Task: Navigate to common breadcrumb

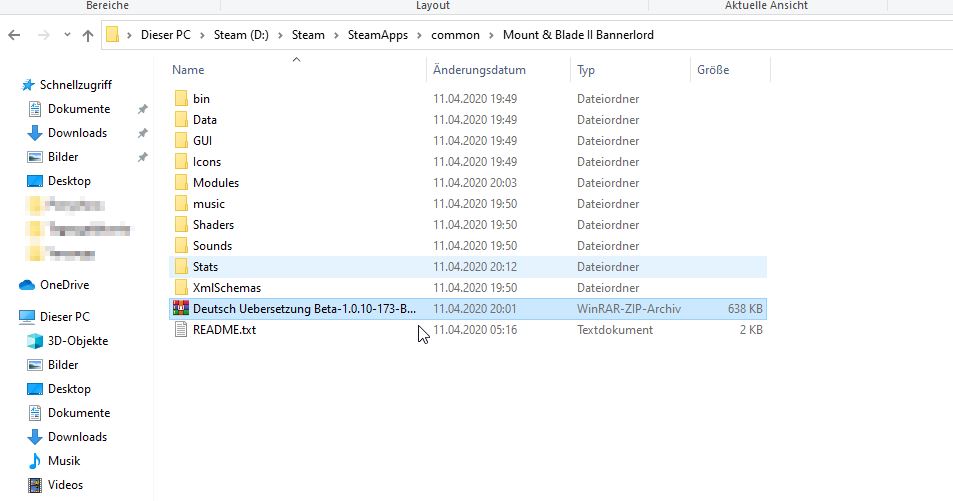Action: click(455, 35)
